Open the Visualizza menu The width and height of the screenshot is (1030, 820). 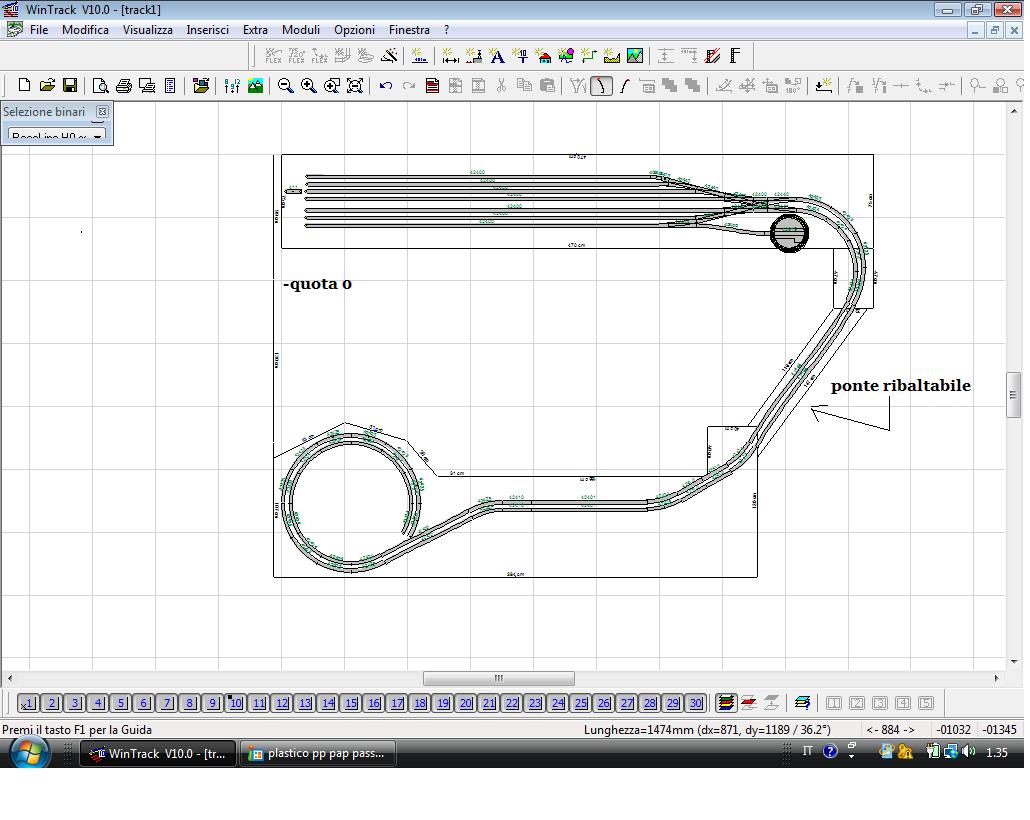(x=148, y=30)
